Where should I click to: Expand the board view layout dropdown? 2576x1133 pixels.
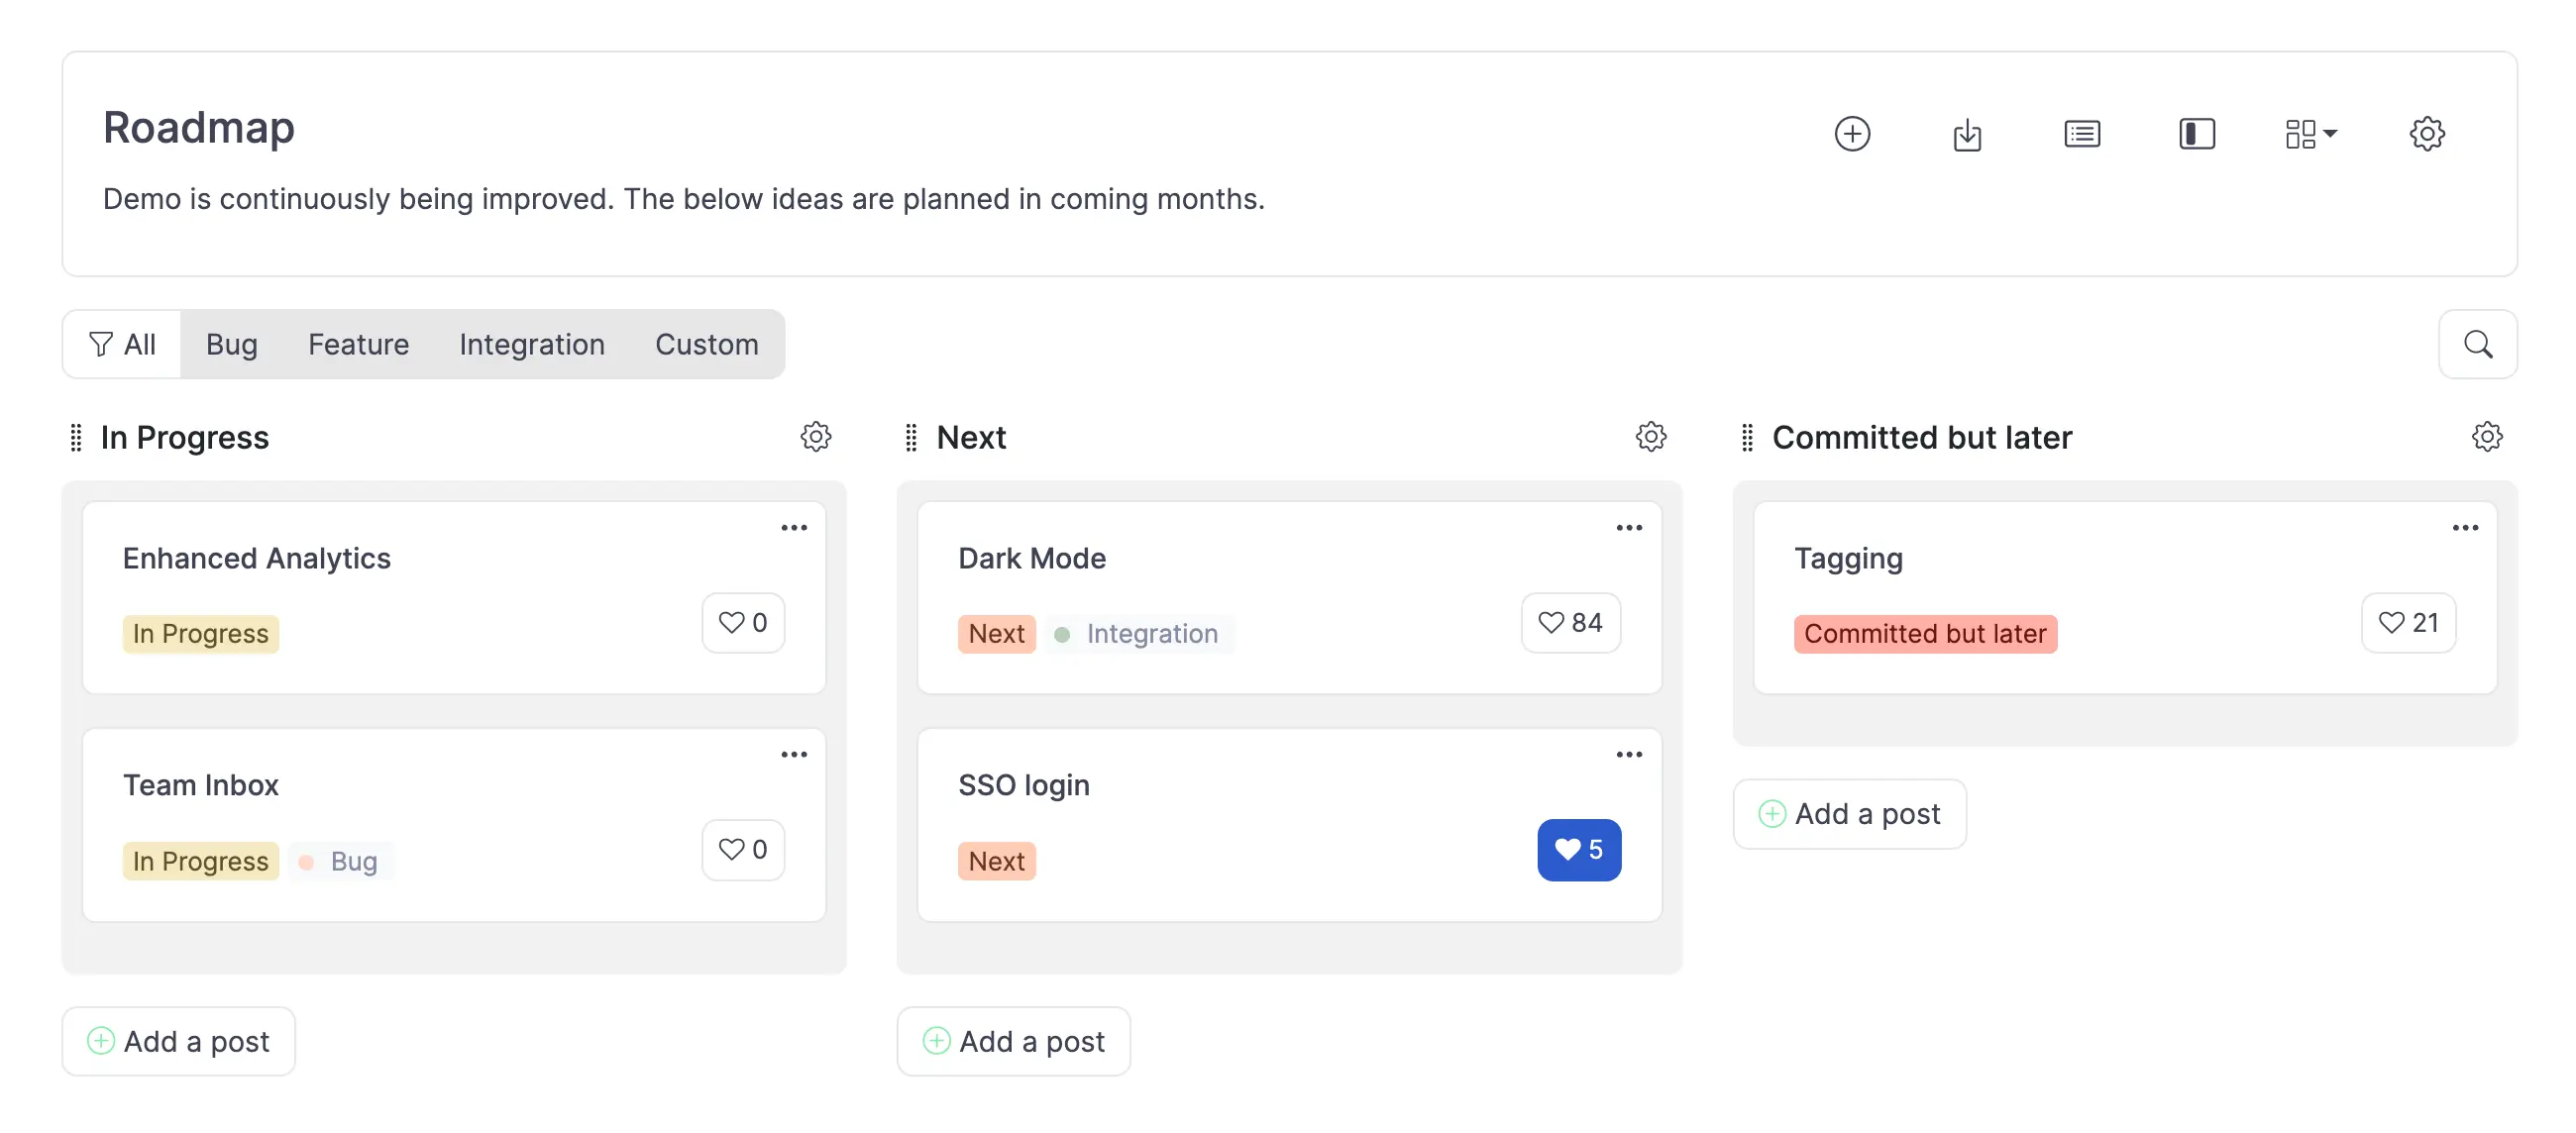pyautogui.click(x=2310, y=133)
